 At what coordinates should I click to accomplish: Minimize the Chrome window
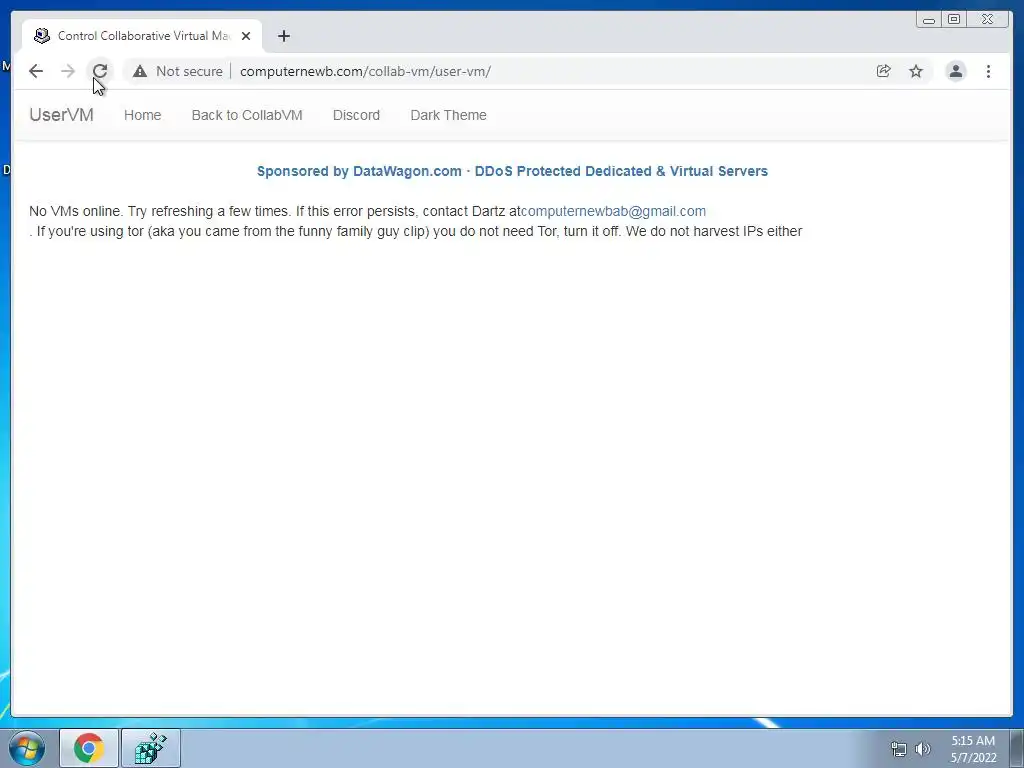tap(929, 20)
